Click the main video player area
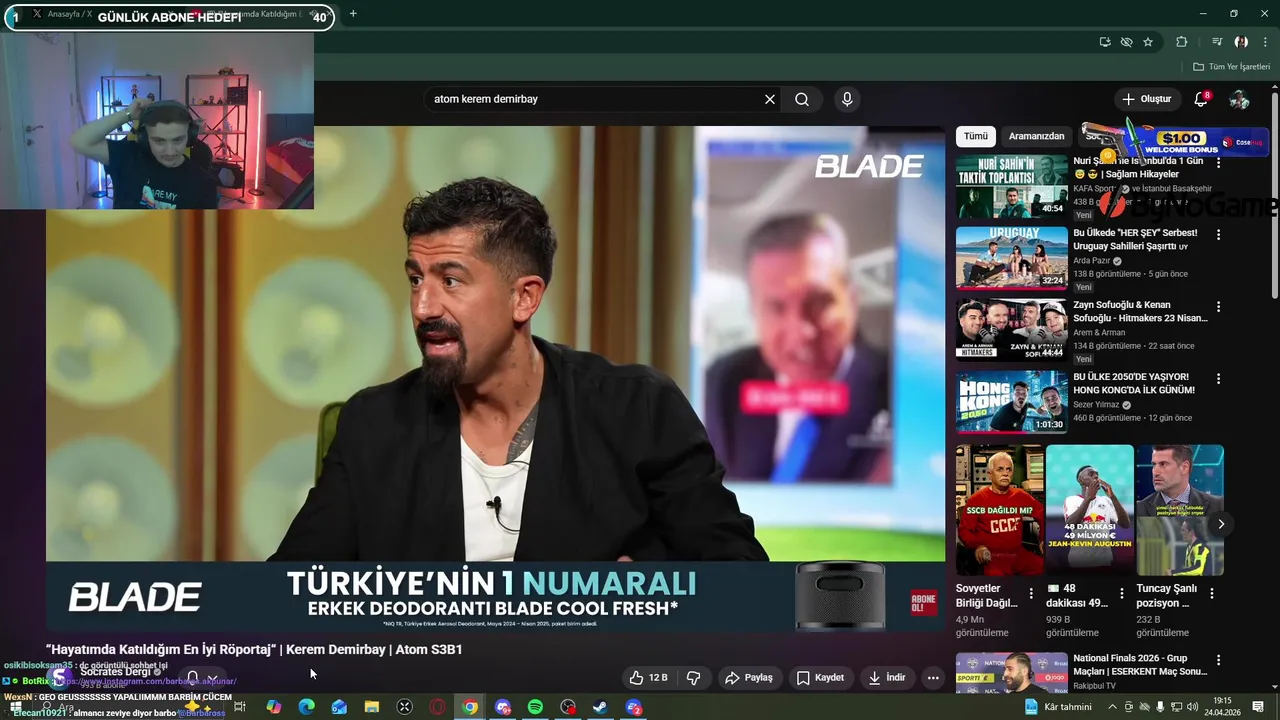Screen dimensions: 1280x720 [495, 378]
